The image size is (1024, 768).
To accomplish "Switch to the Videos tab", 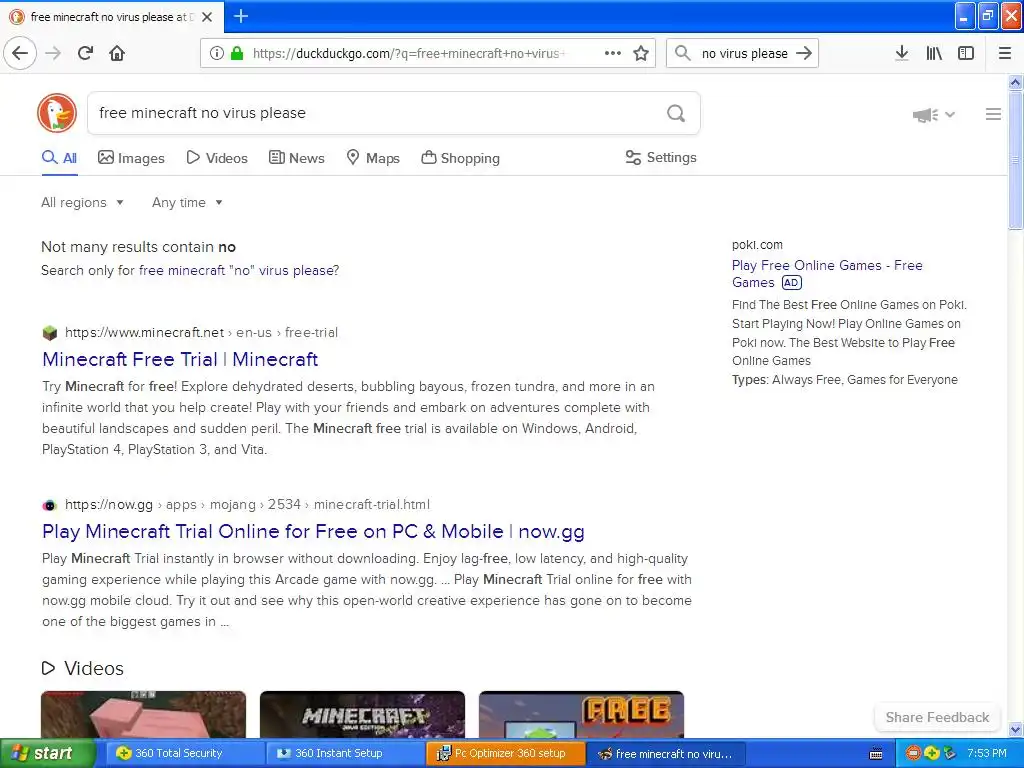I will pyautogui.click(x=217, y=158).
